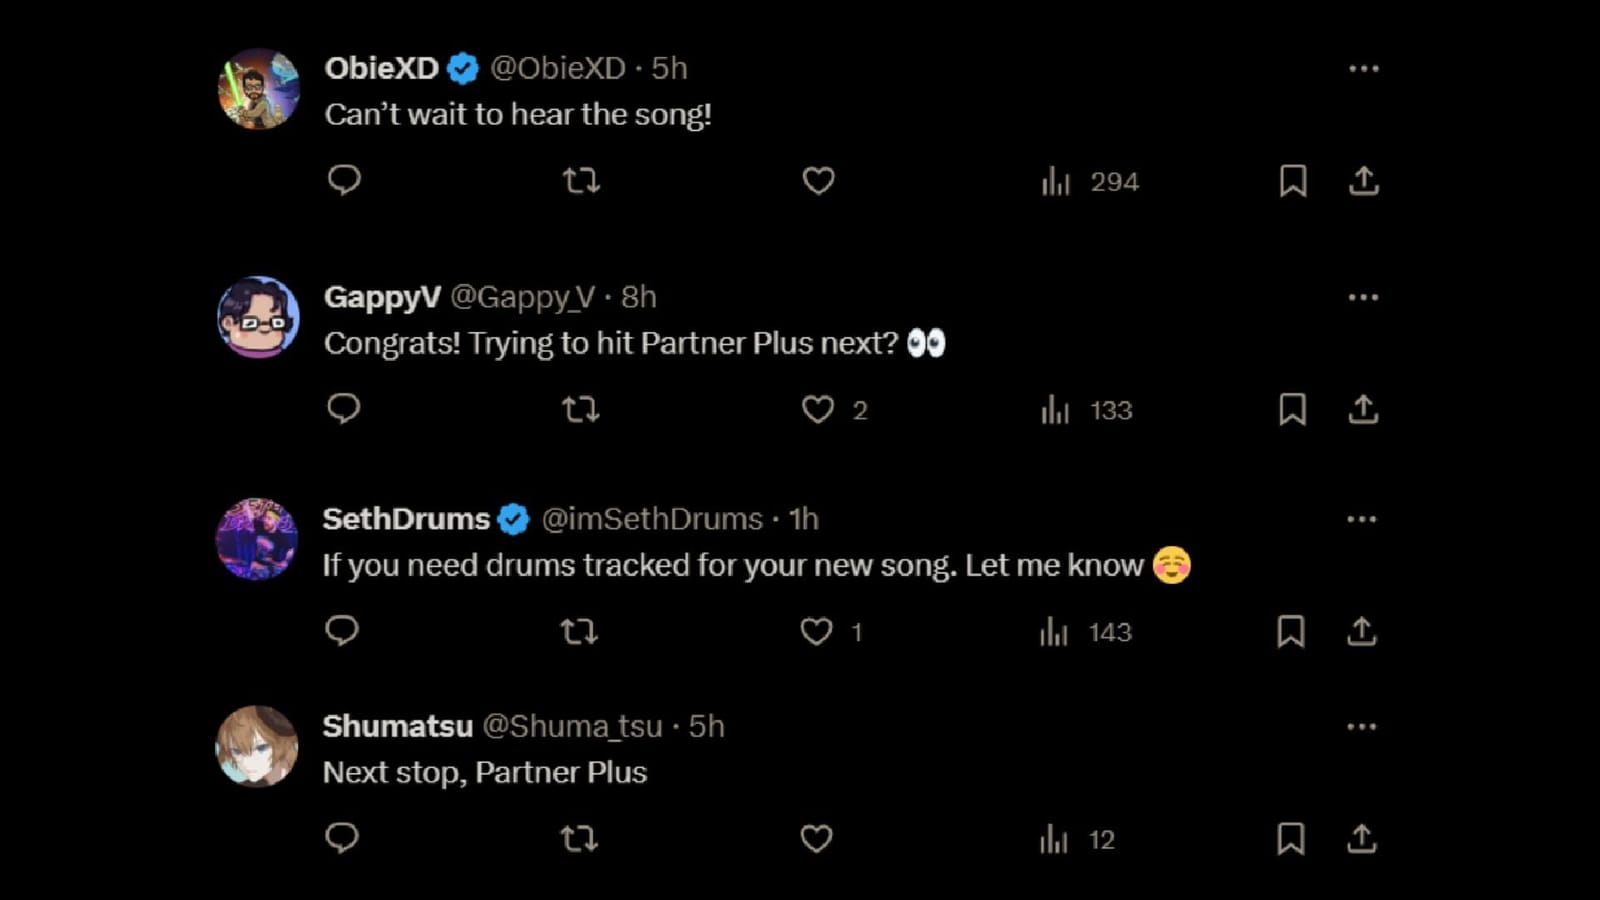
Task: Bookmark Shumatsu's tweet
Action: point(1290,839)
